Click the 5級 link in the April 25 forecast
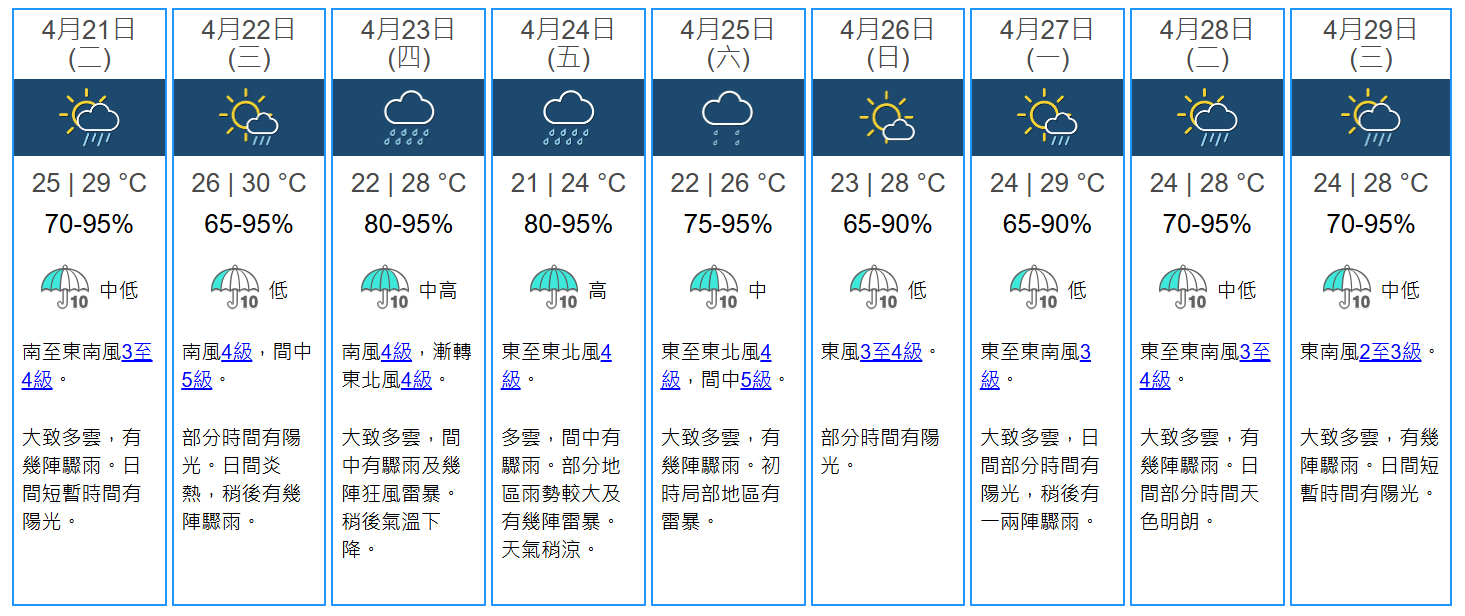 pos(757,380)
